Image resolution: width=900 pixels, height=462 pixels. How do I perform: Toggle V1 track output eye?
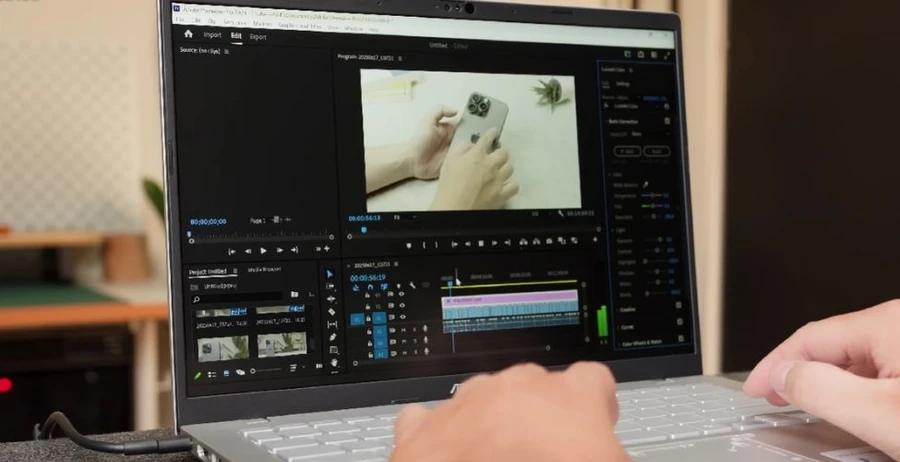click(402, 317)
